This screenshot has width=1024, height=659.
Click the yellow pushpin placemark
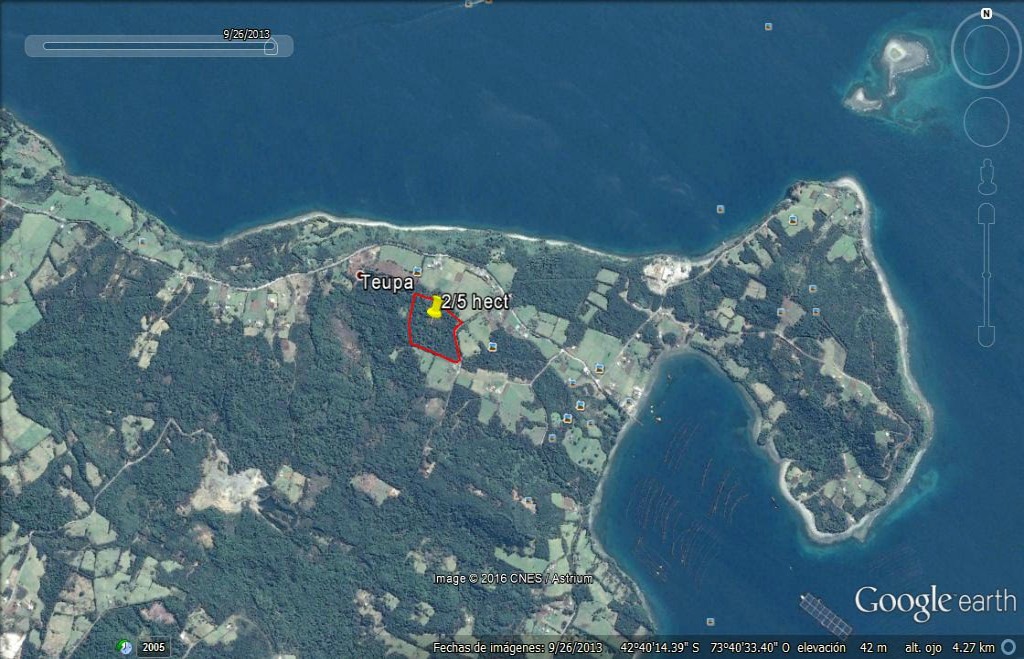[x=435, y=307]
